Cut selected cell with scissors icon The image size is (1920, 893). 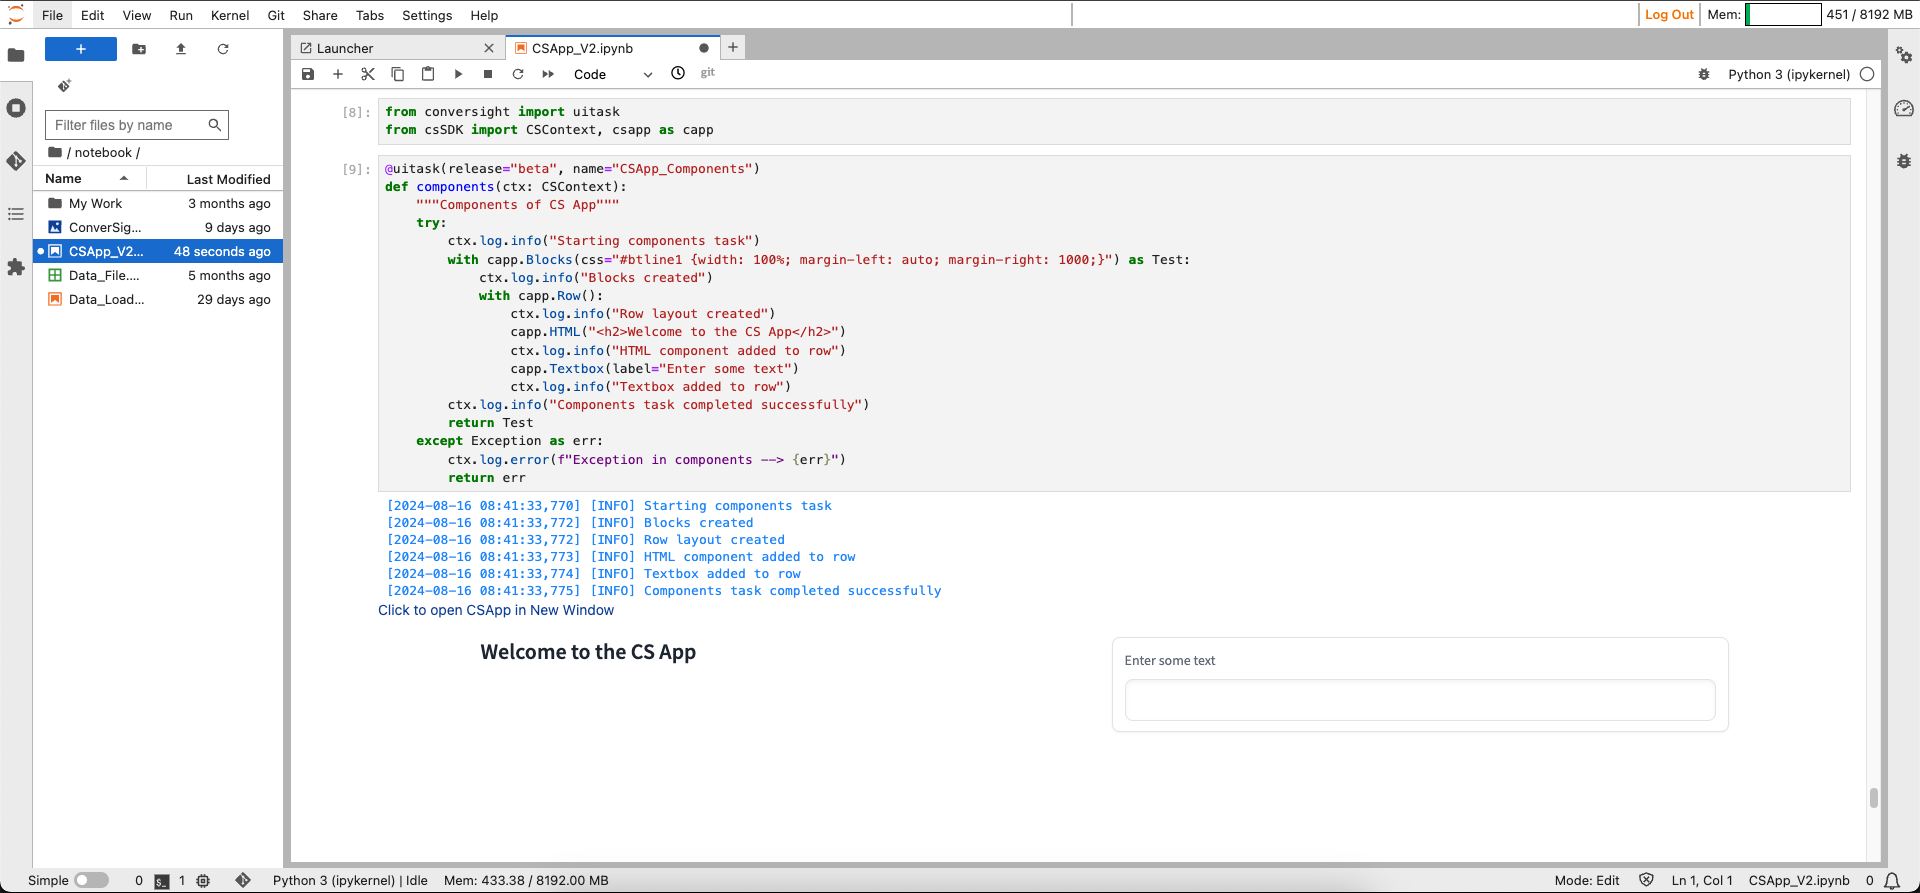click(368, 74)
